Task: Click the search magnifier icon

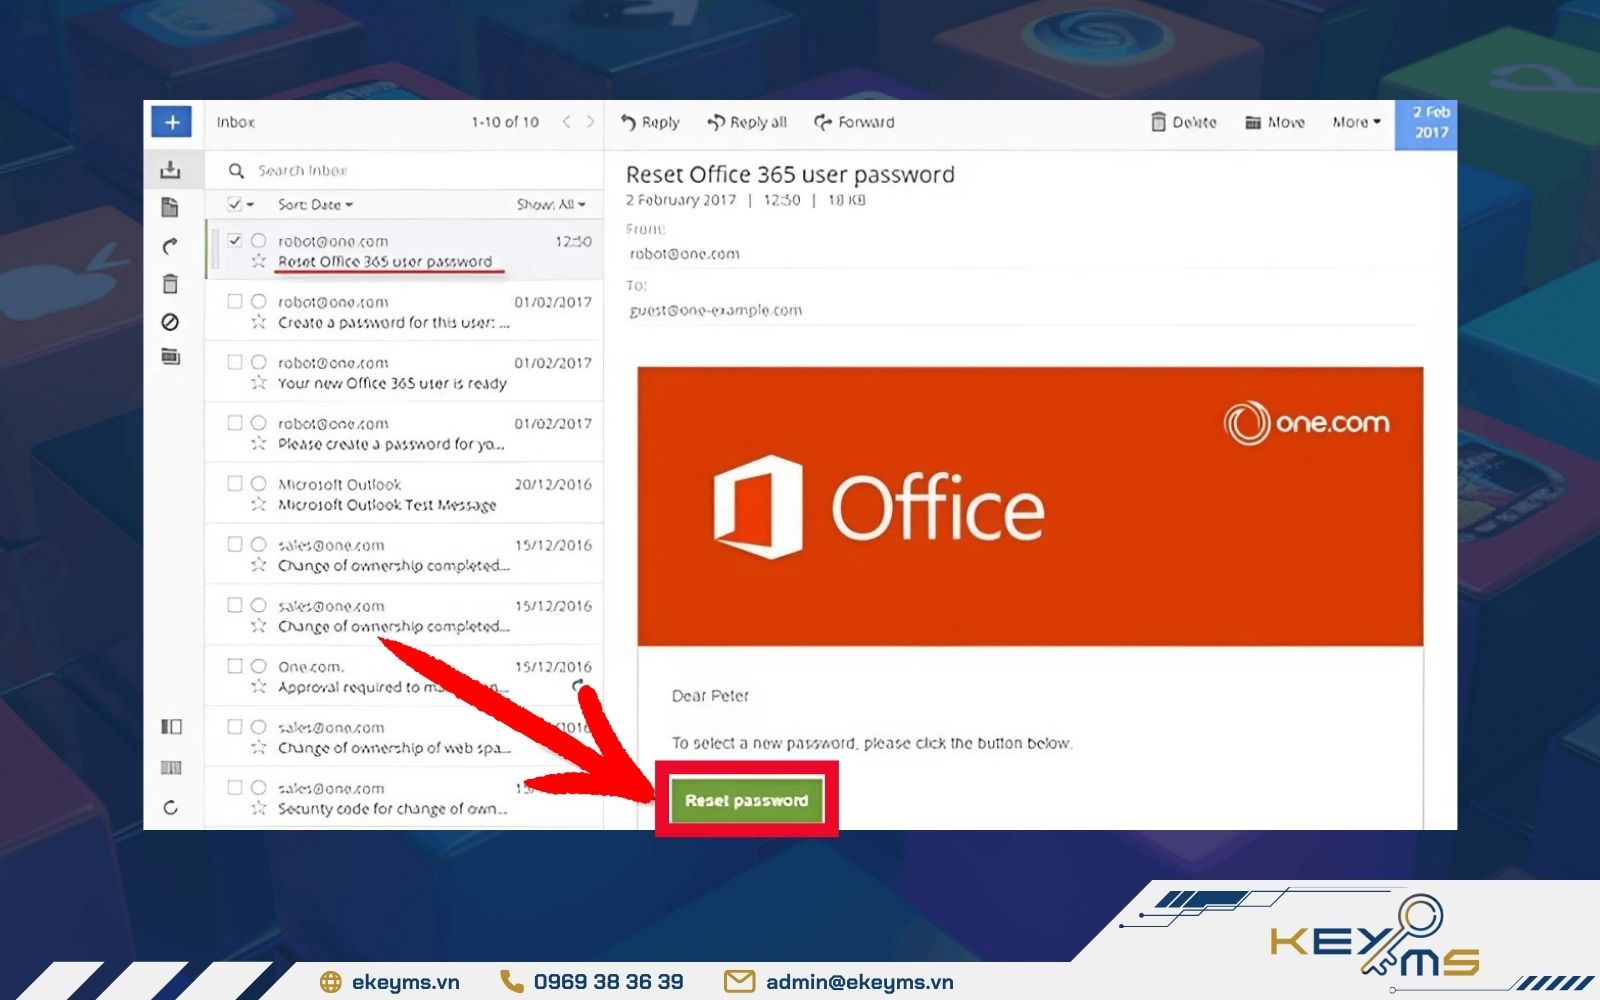Action: click(236, 171)
